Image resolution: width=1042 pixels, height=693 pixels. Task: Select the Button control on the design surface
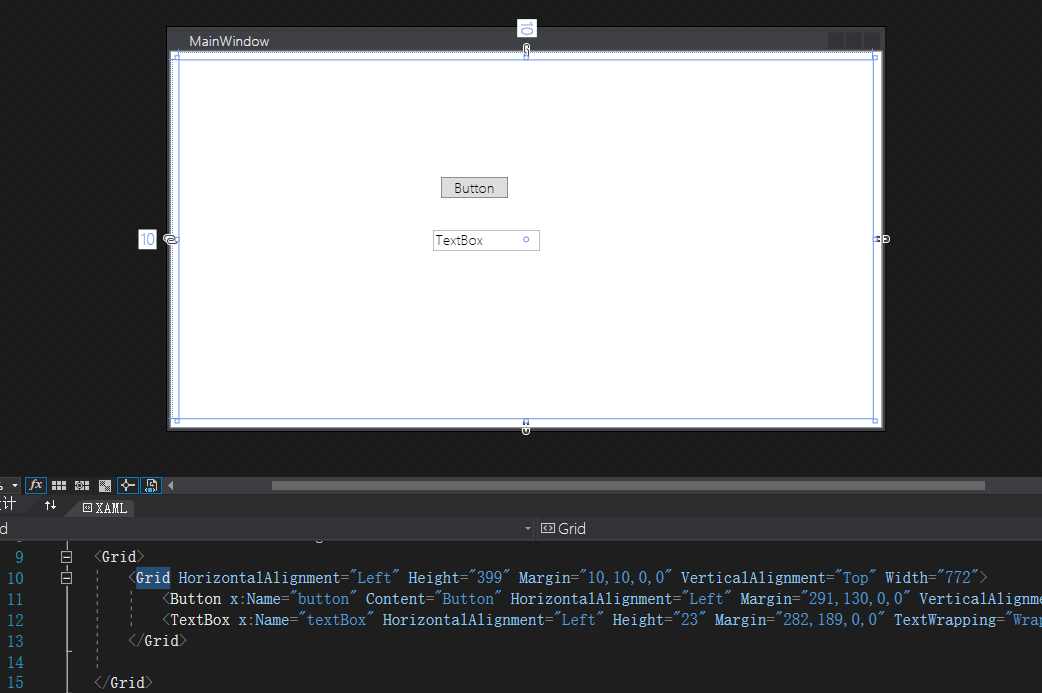point(474,187)
